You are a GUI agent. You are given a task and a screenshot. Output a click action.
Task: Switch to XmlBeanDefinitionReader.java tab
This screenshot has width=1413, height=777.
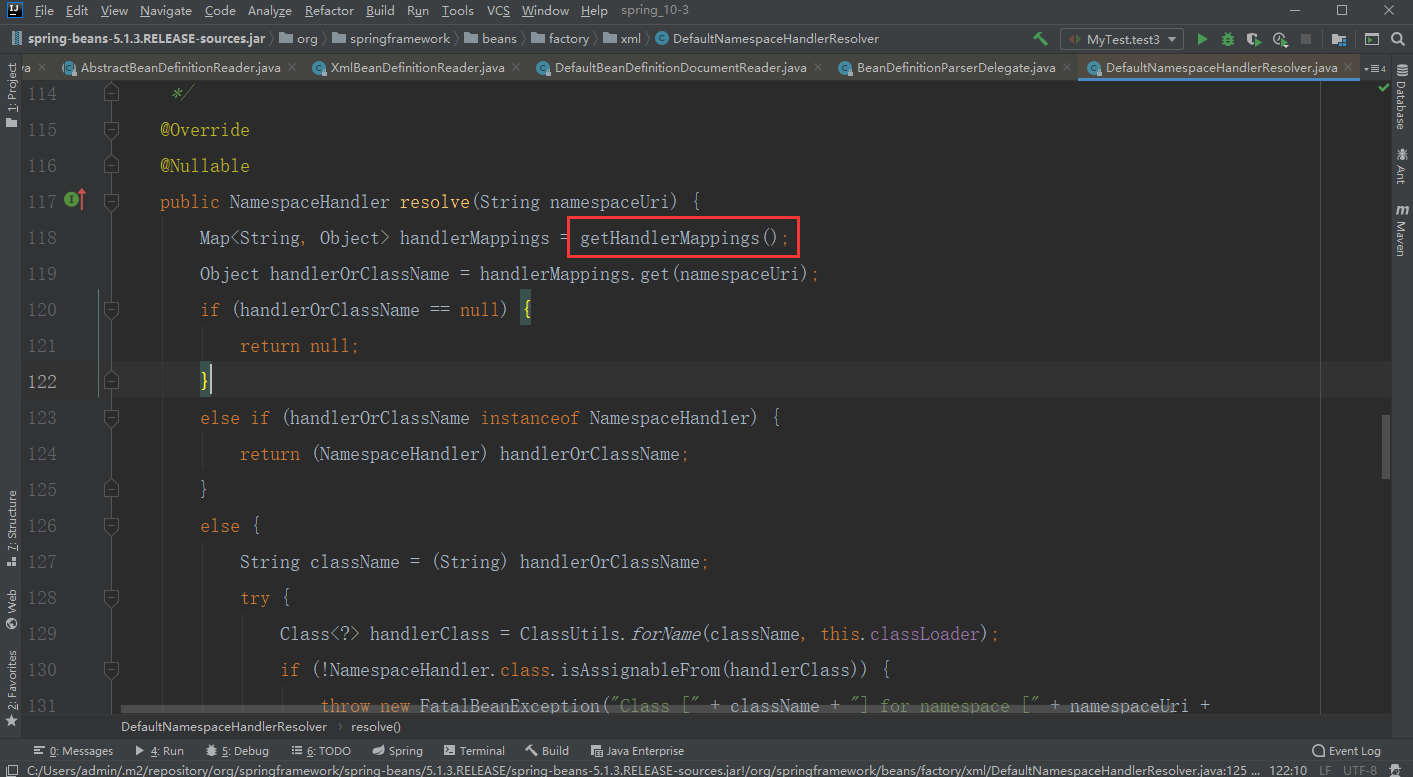click(417, 68)
